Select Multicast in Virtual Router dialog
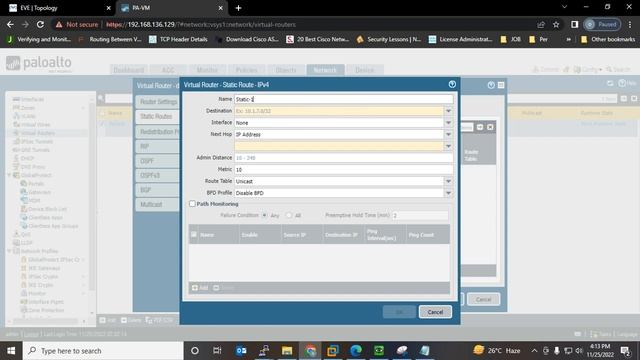The image size is (640, 360). tap(157, 204)
